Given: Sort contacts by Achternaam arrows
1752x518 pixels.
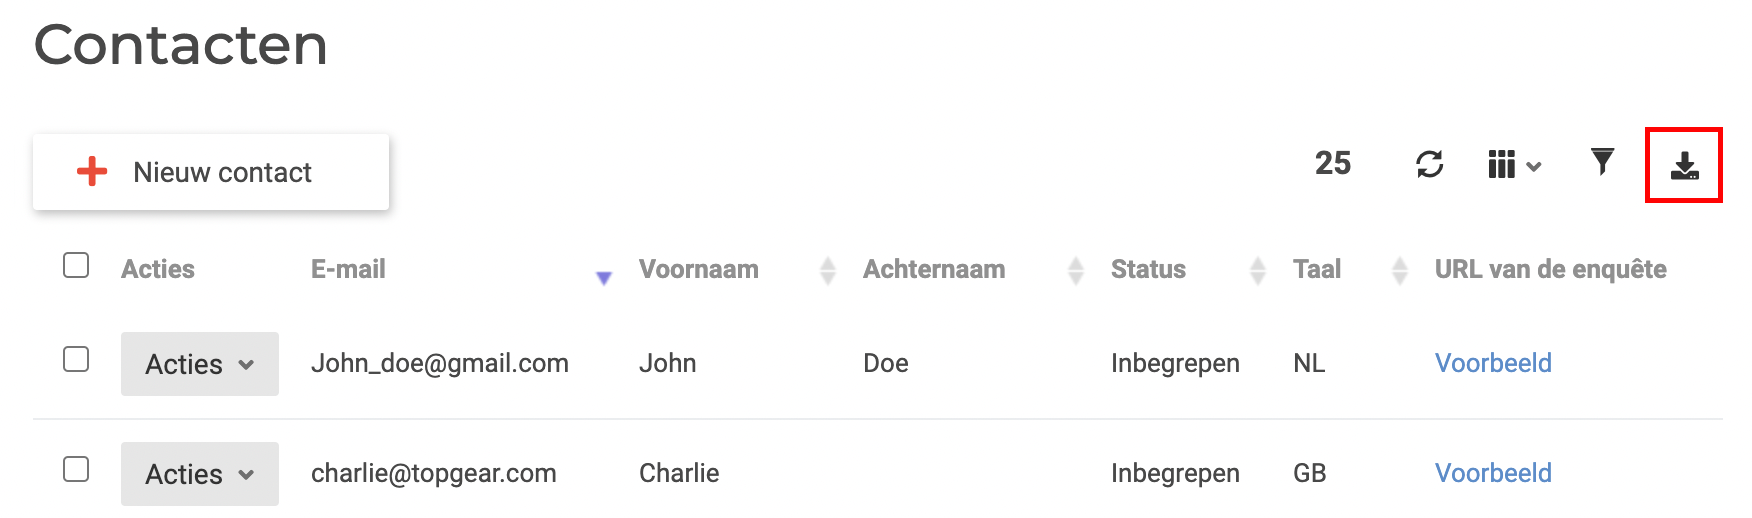Looking at the screenshot, I should point(1075,270).
